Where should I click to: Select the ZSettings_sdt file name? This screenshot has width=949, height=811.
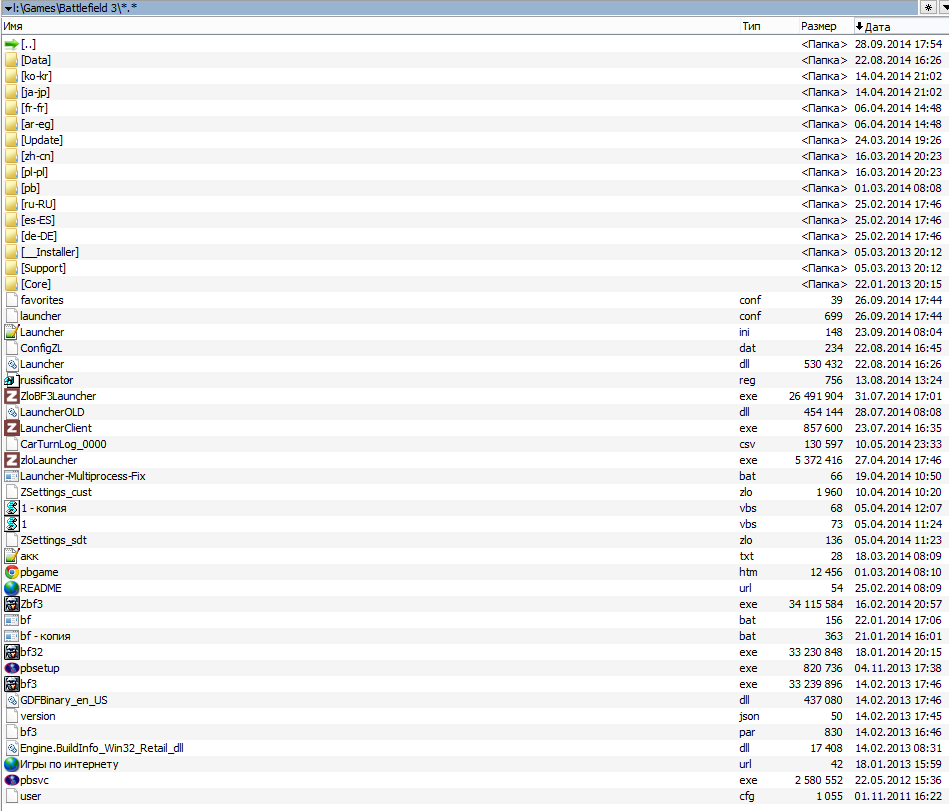point(54,540)
